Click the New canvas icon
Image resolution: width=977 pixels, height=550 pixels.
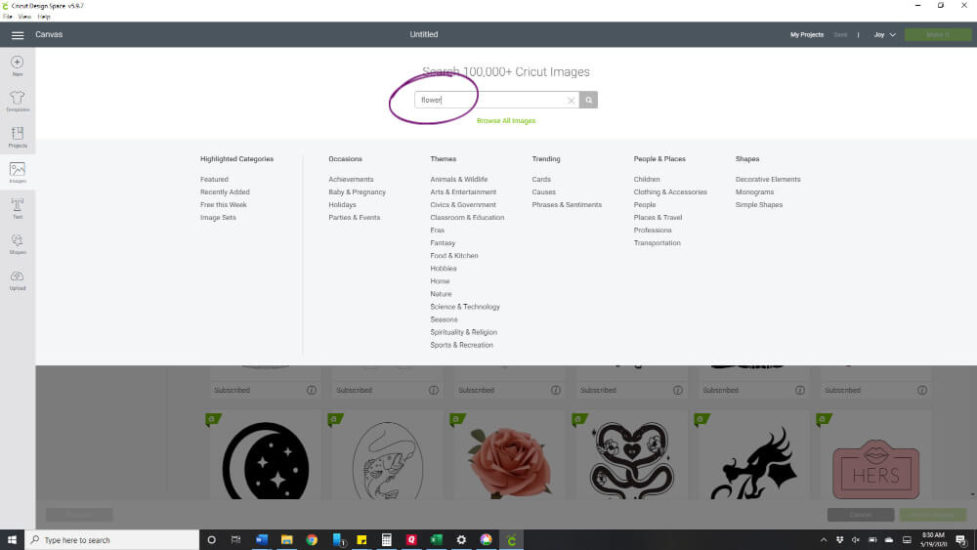click(17, 65)
